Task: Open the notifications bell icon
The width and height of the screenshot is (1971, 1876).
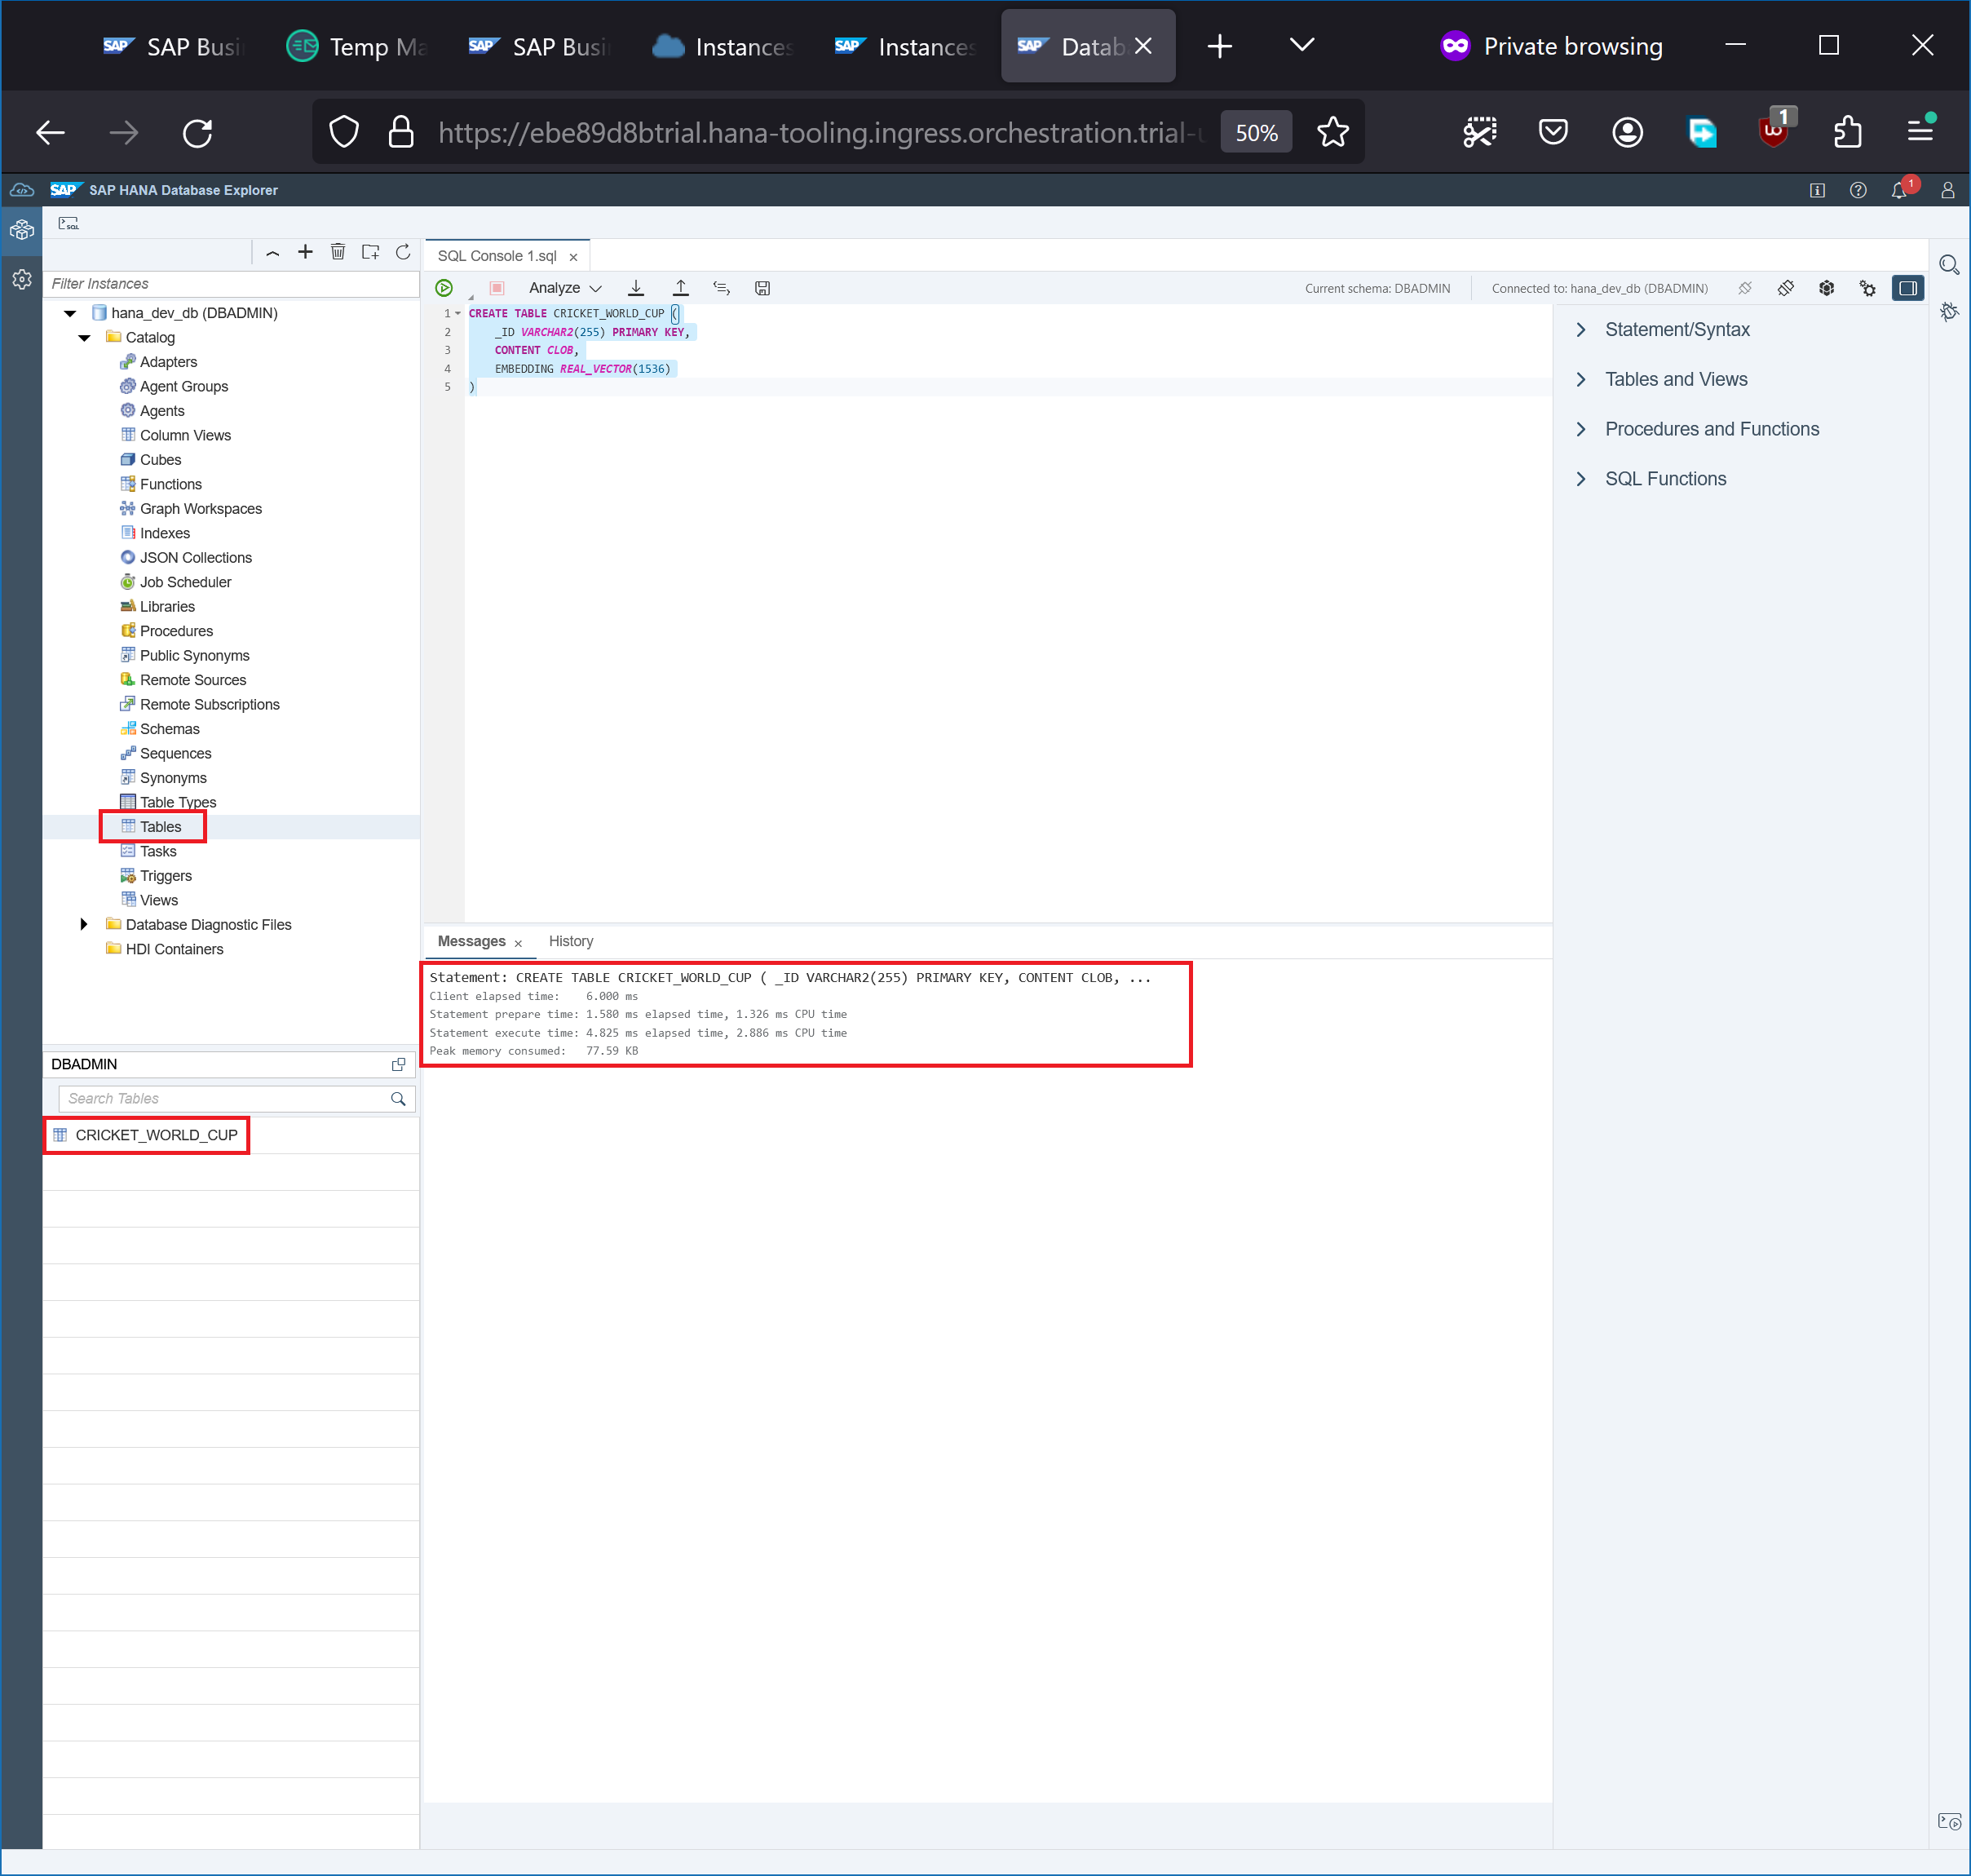Action: click(x=1898, y=190)
